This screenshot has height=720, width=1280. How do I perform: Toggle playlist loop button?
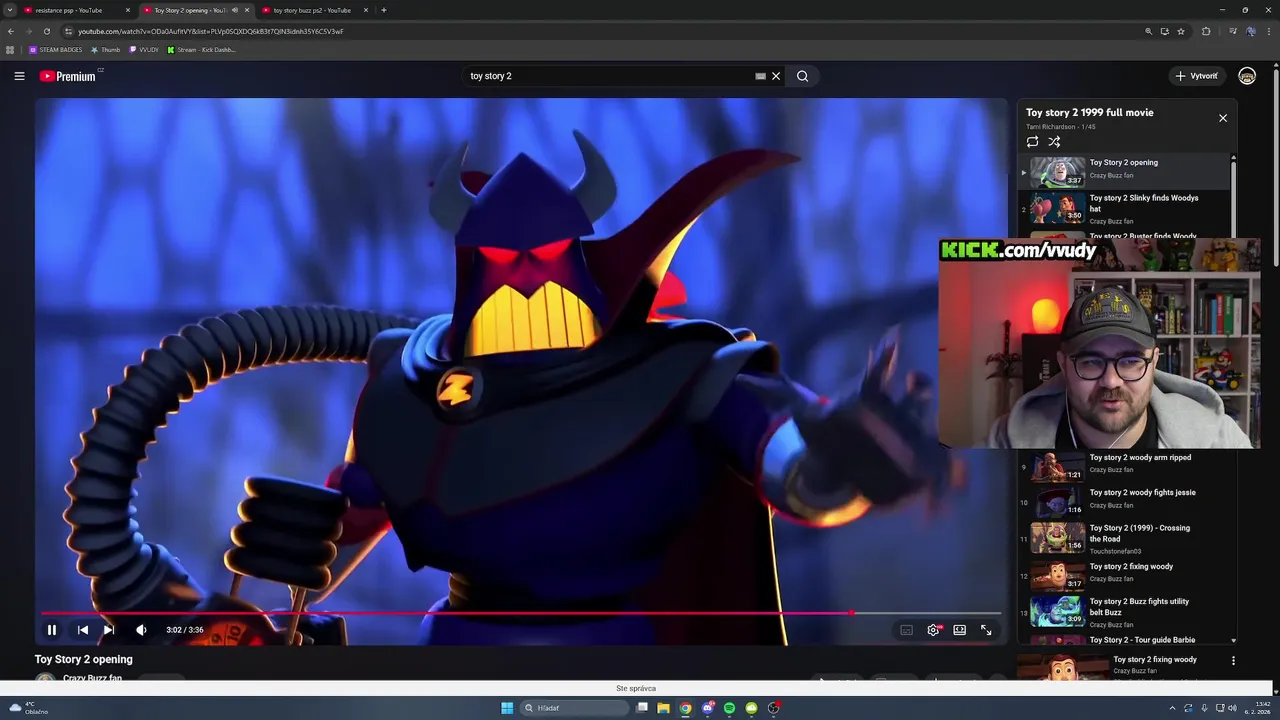(x=1033, y=142)
